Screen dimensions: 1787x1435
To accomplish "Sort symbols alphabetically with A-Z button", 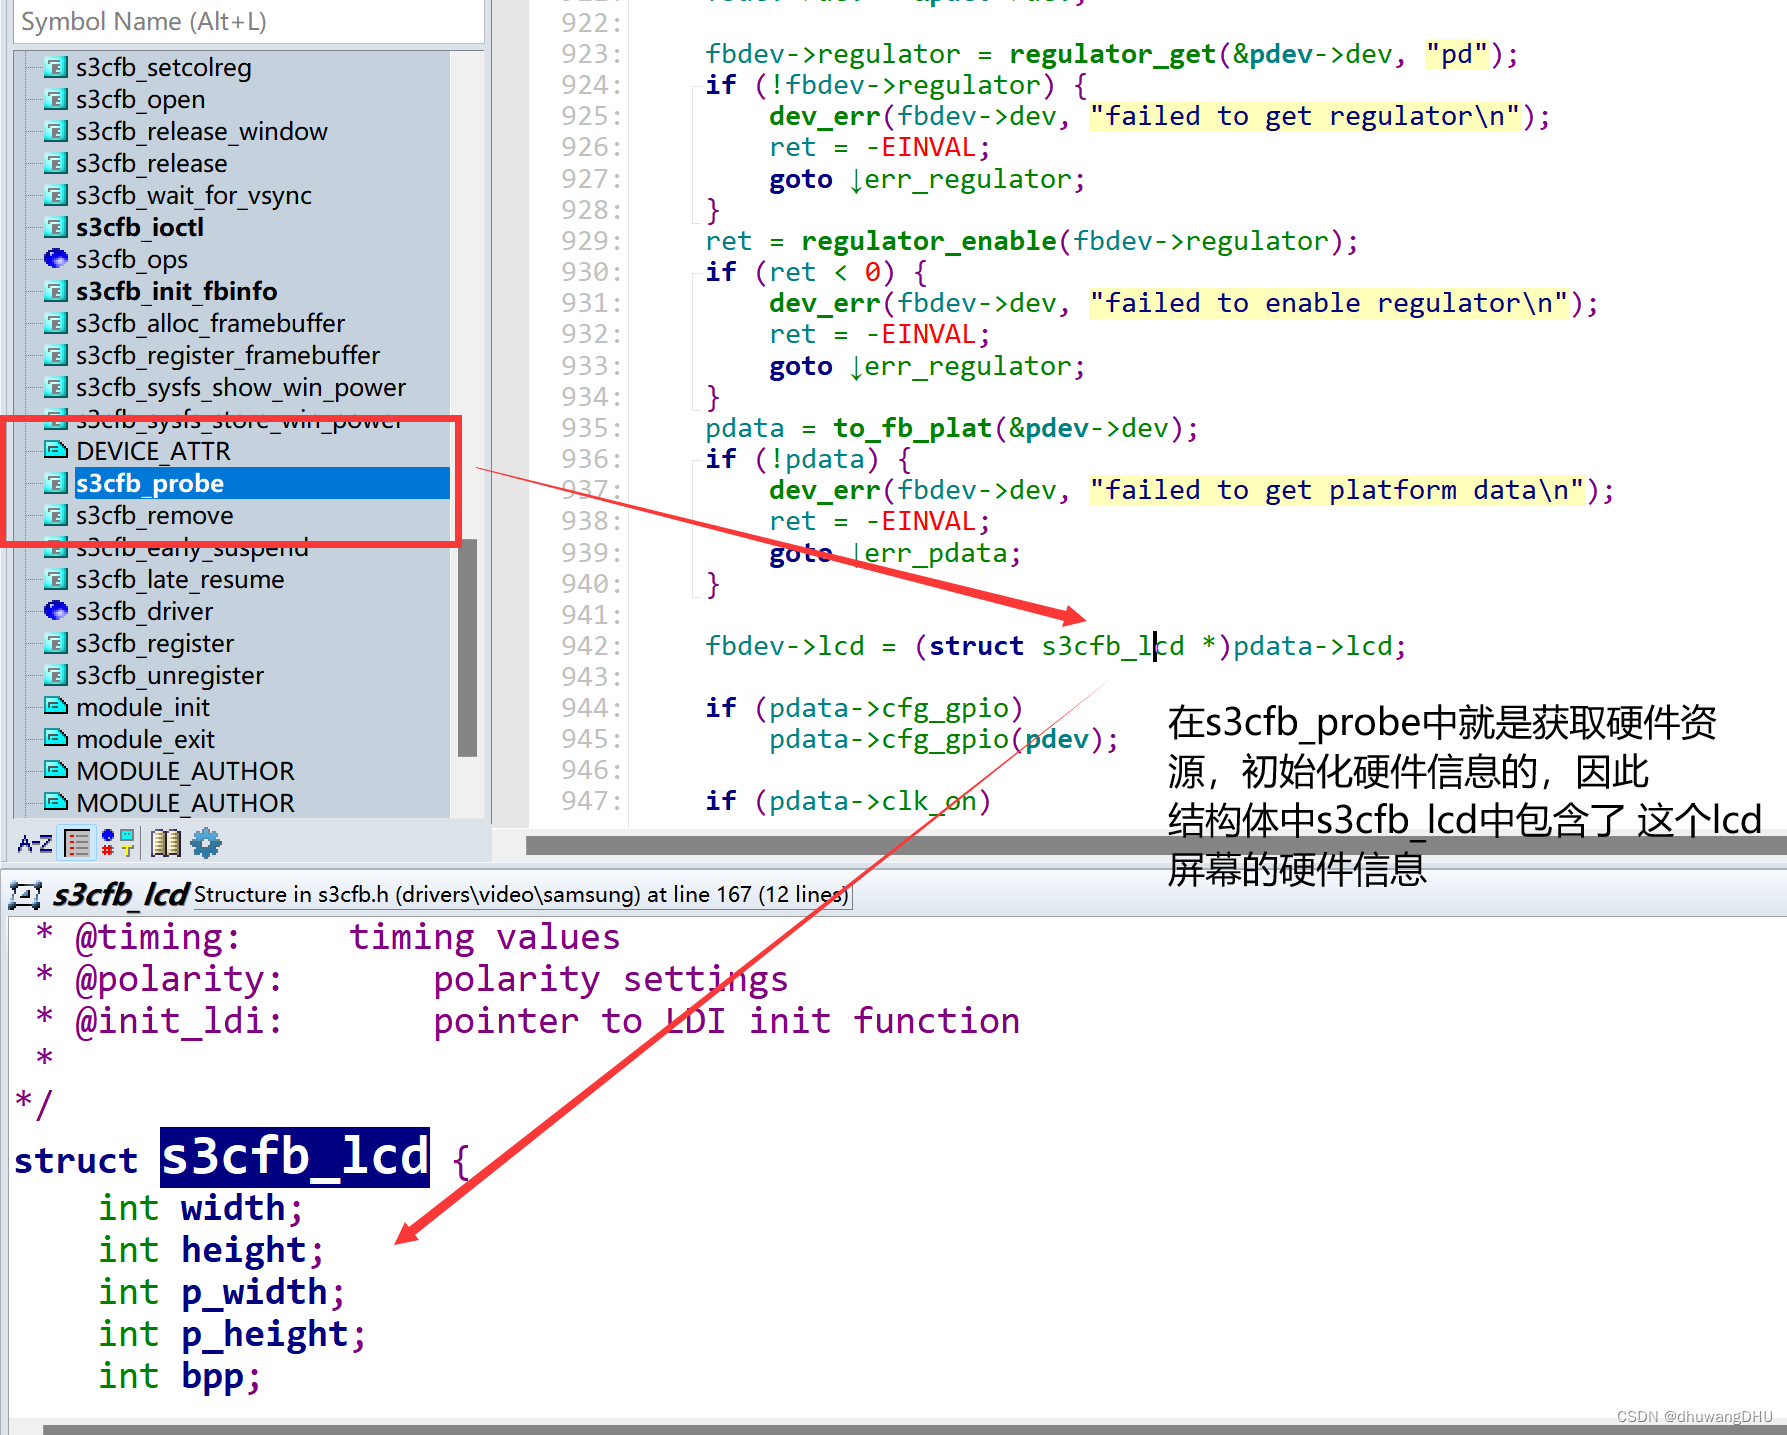I will (x=35, y=843).
